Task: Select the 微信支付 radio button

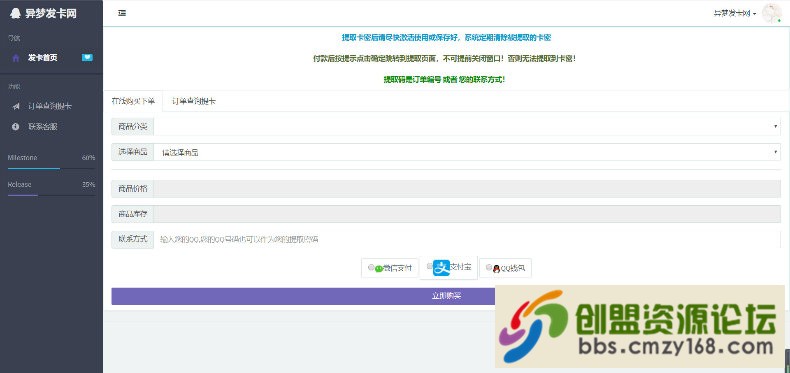Action: pos(371,267)
